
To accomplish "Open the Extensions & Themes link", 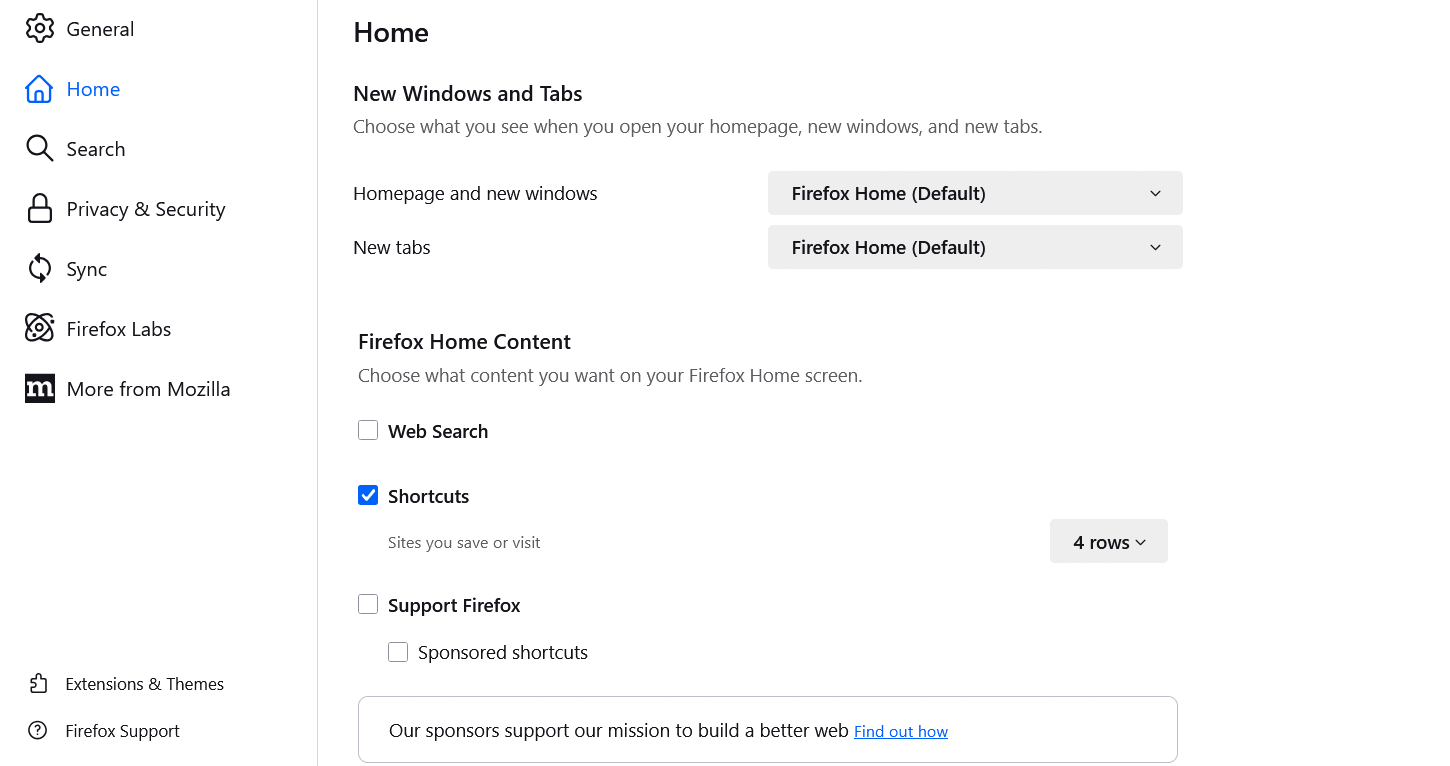I will [x=145, y=684].
